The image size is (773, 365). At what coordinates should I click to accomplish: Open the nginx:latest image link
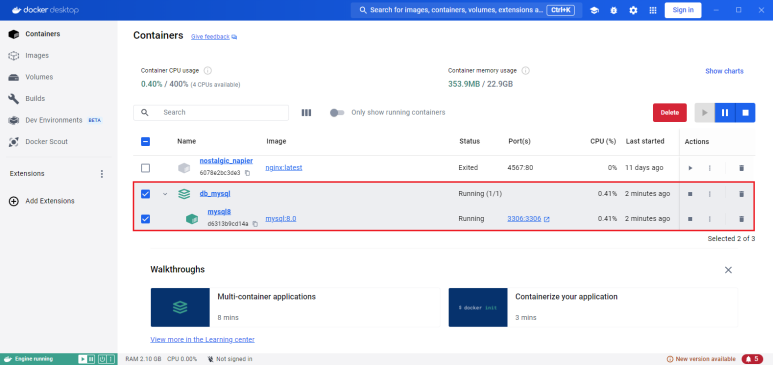click(x=284, y=168)
